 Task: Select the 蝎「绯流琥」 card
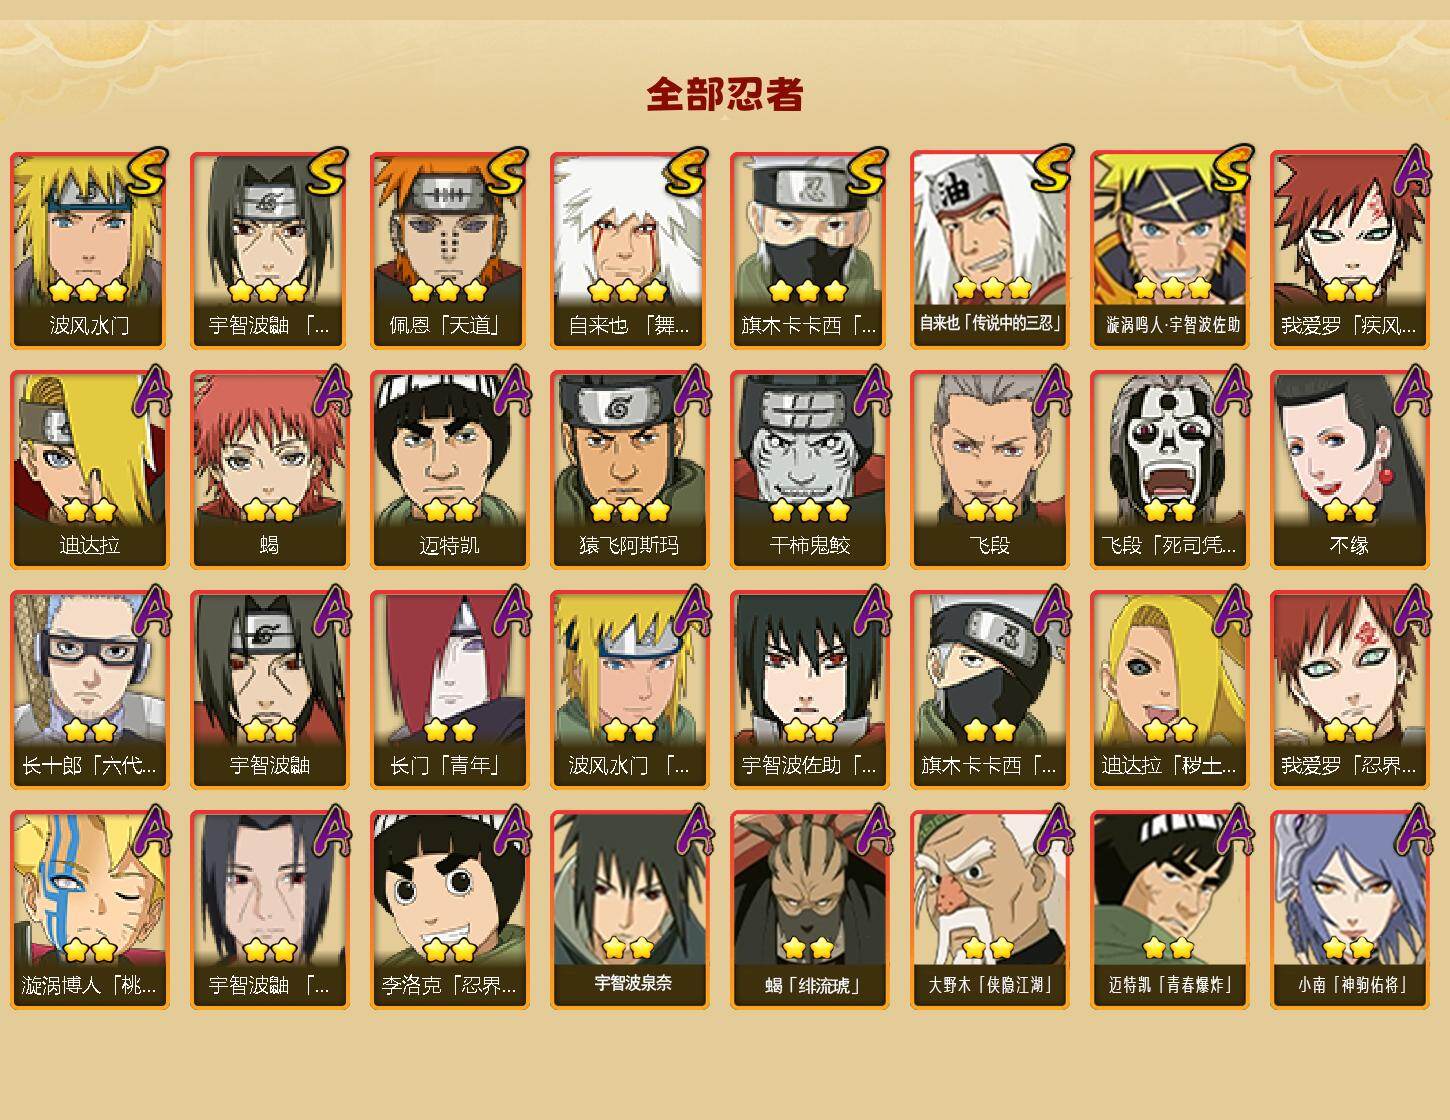click(809, 910)
